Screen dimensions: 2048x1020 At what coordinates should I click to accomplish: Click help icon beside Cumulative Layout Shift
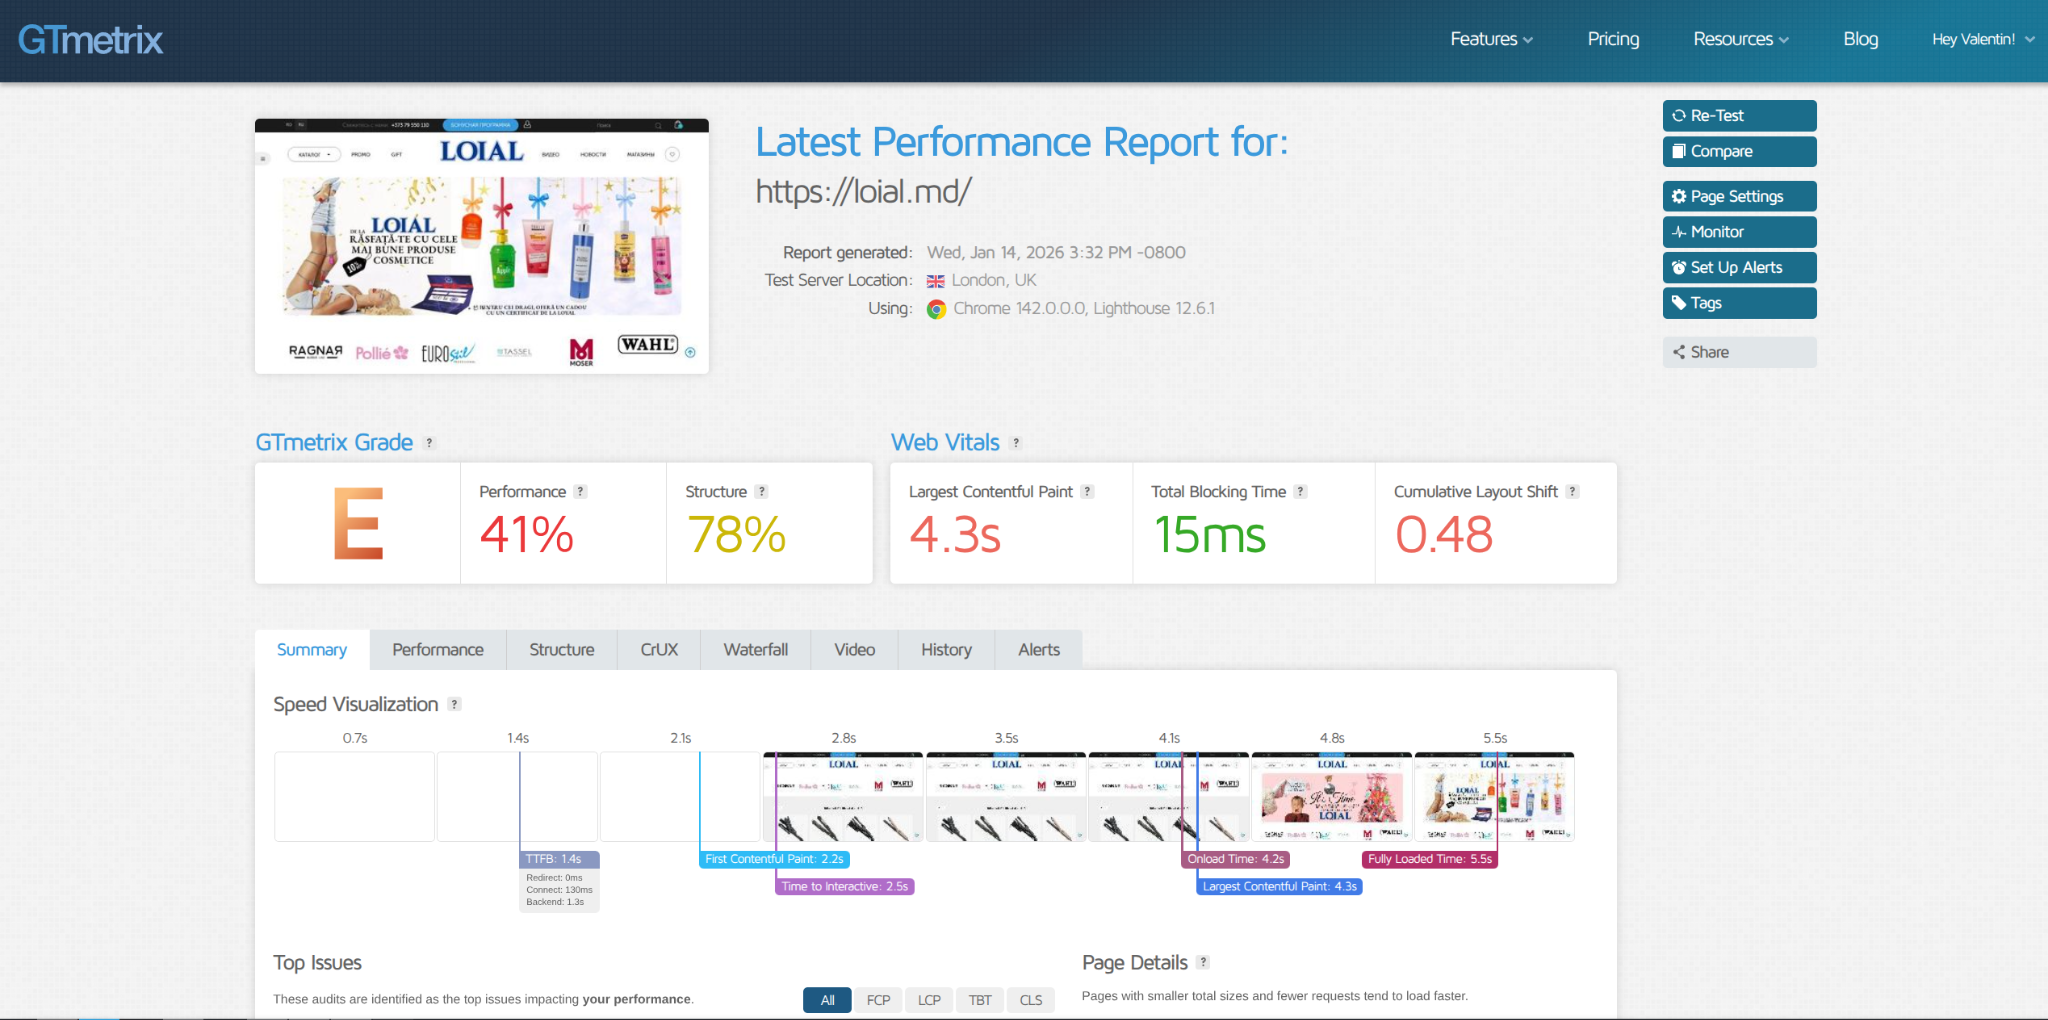click(1573, 492)
